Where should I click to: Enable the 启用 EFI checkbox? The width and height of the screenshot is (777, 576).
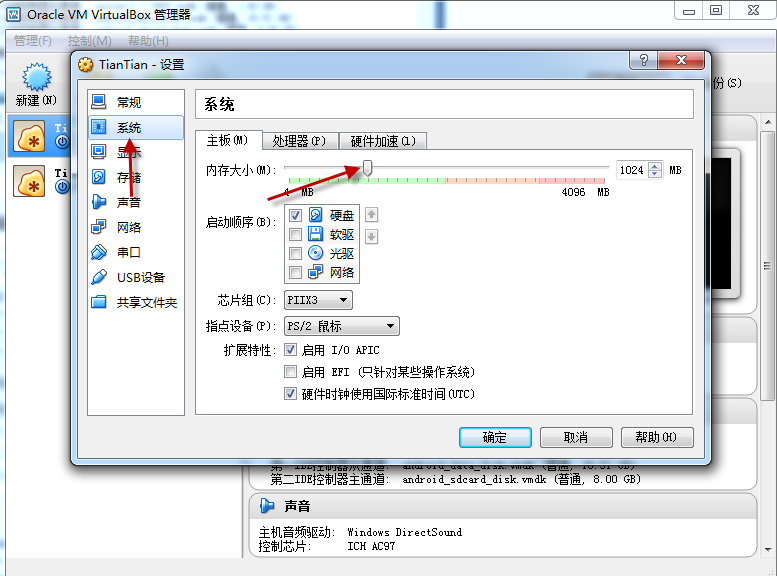point(290,371)
